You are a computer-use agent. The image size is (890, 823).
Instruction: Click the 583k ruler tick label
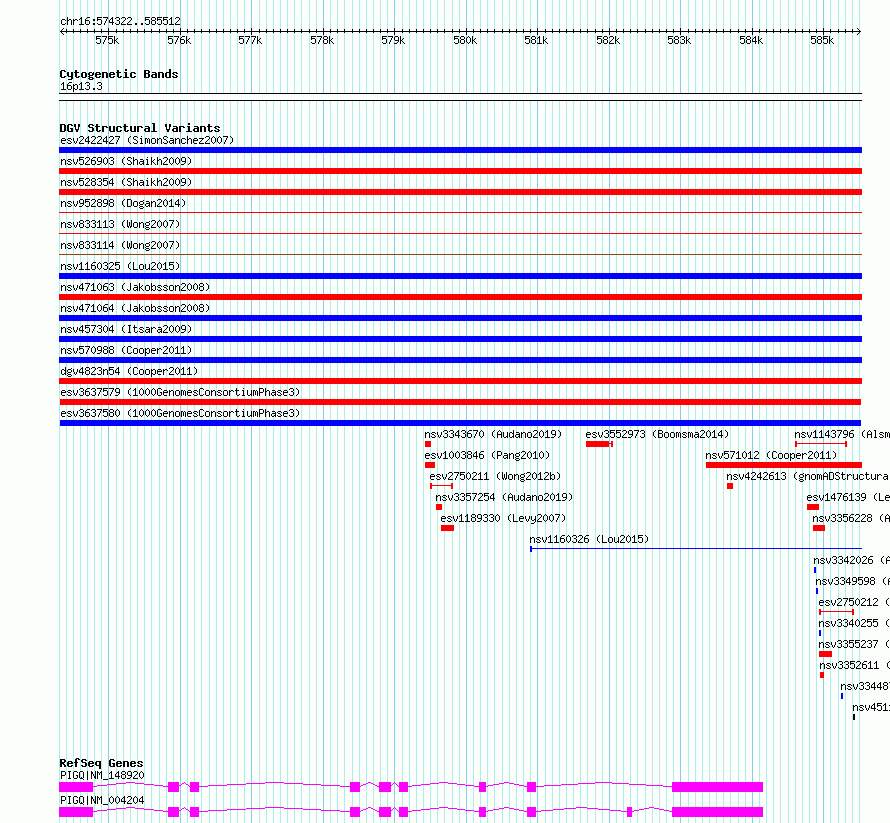[679, 40]
